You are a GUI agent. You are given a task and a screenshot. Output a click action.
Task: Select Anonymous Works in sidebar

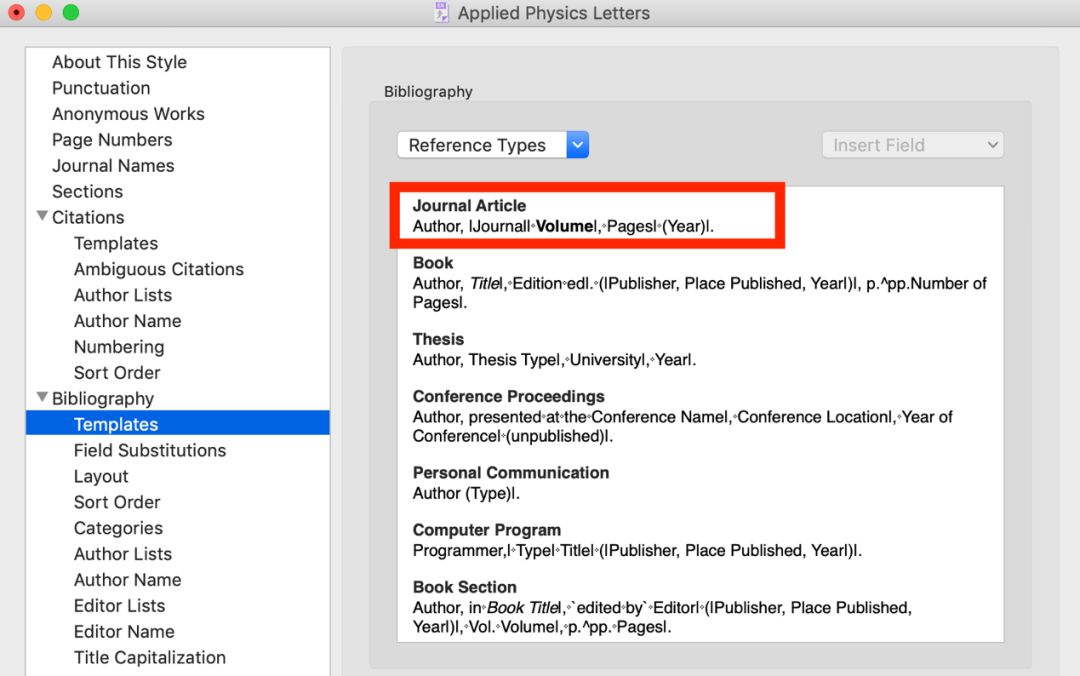(x=128, y=114)
